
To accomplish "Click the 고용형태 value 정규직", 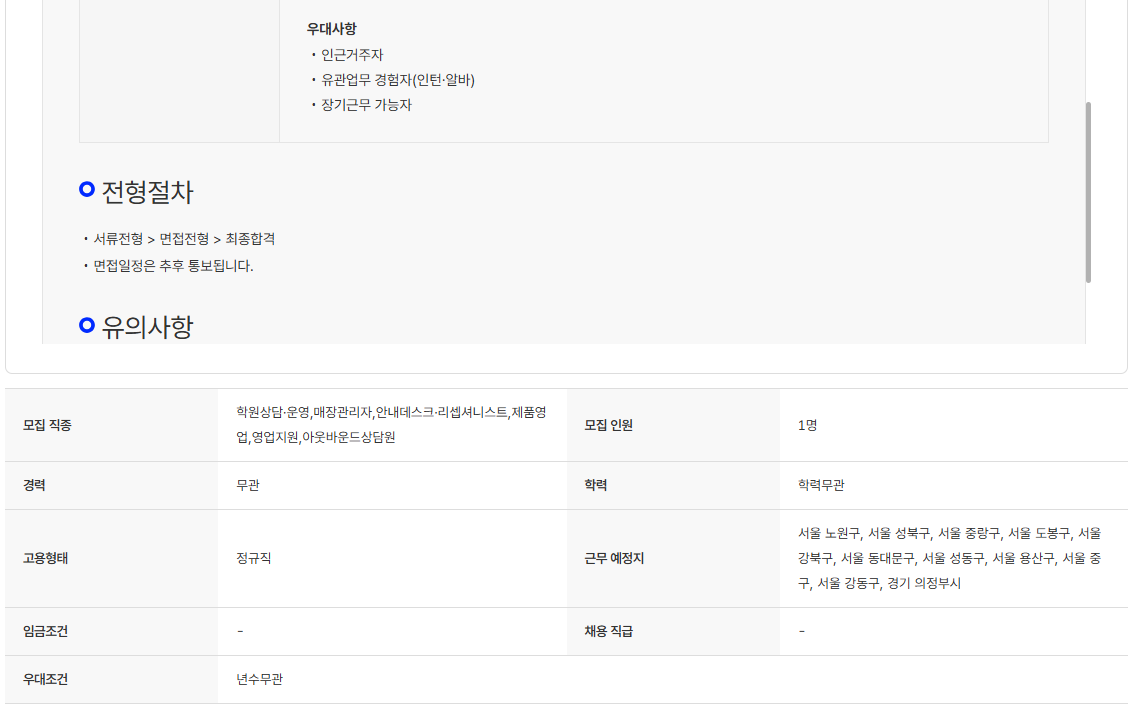I will [x=247, y=558].
